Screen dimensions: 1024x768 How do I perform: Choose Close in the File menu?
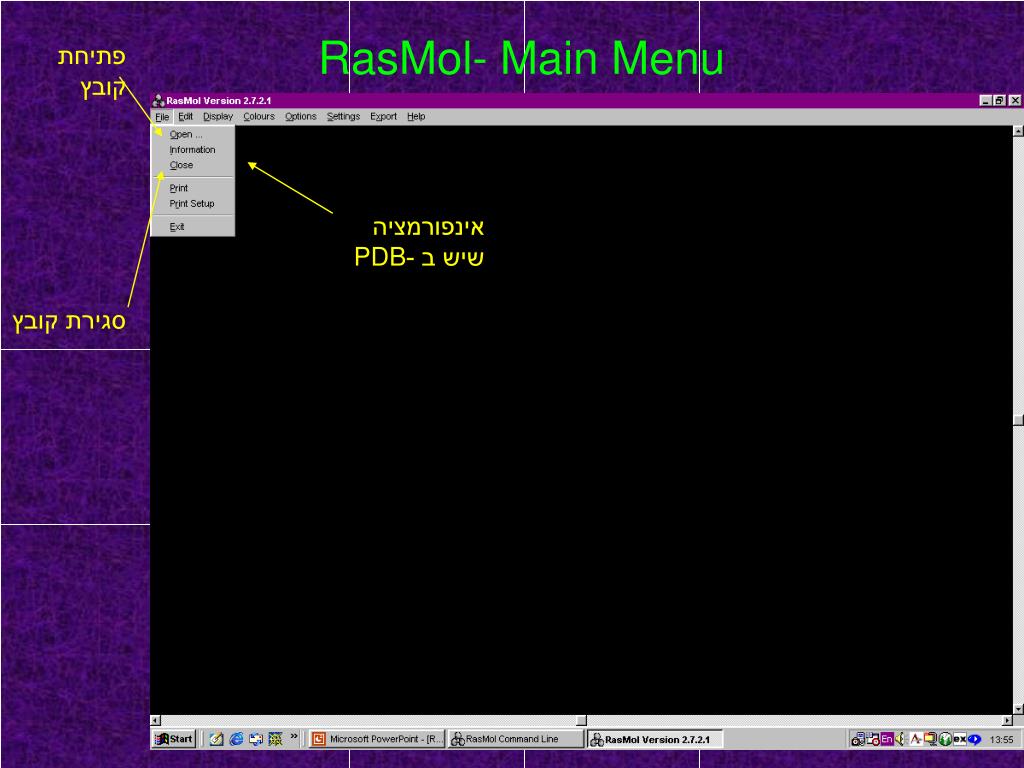tap(193, 165)
